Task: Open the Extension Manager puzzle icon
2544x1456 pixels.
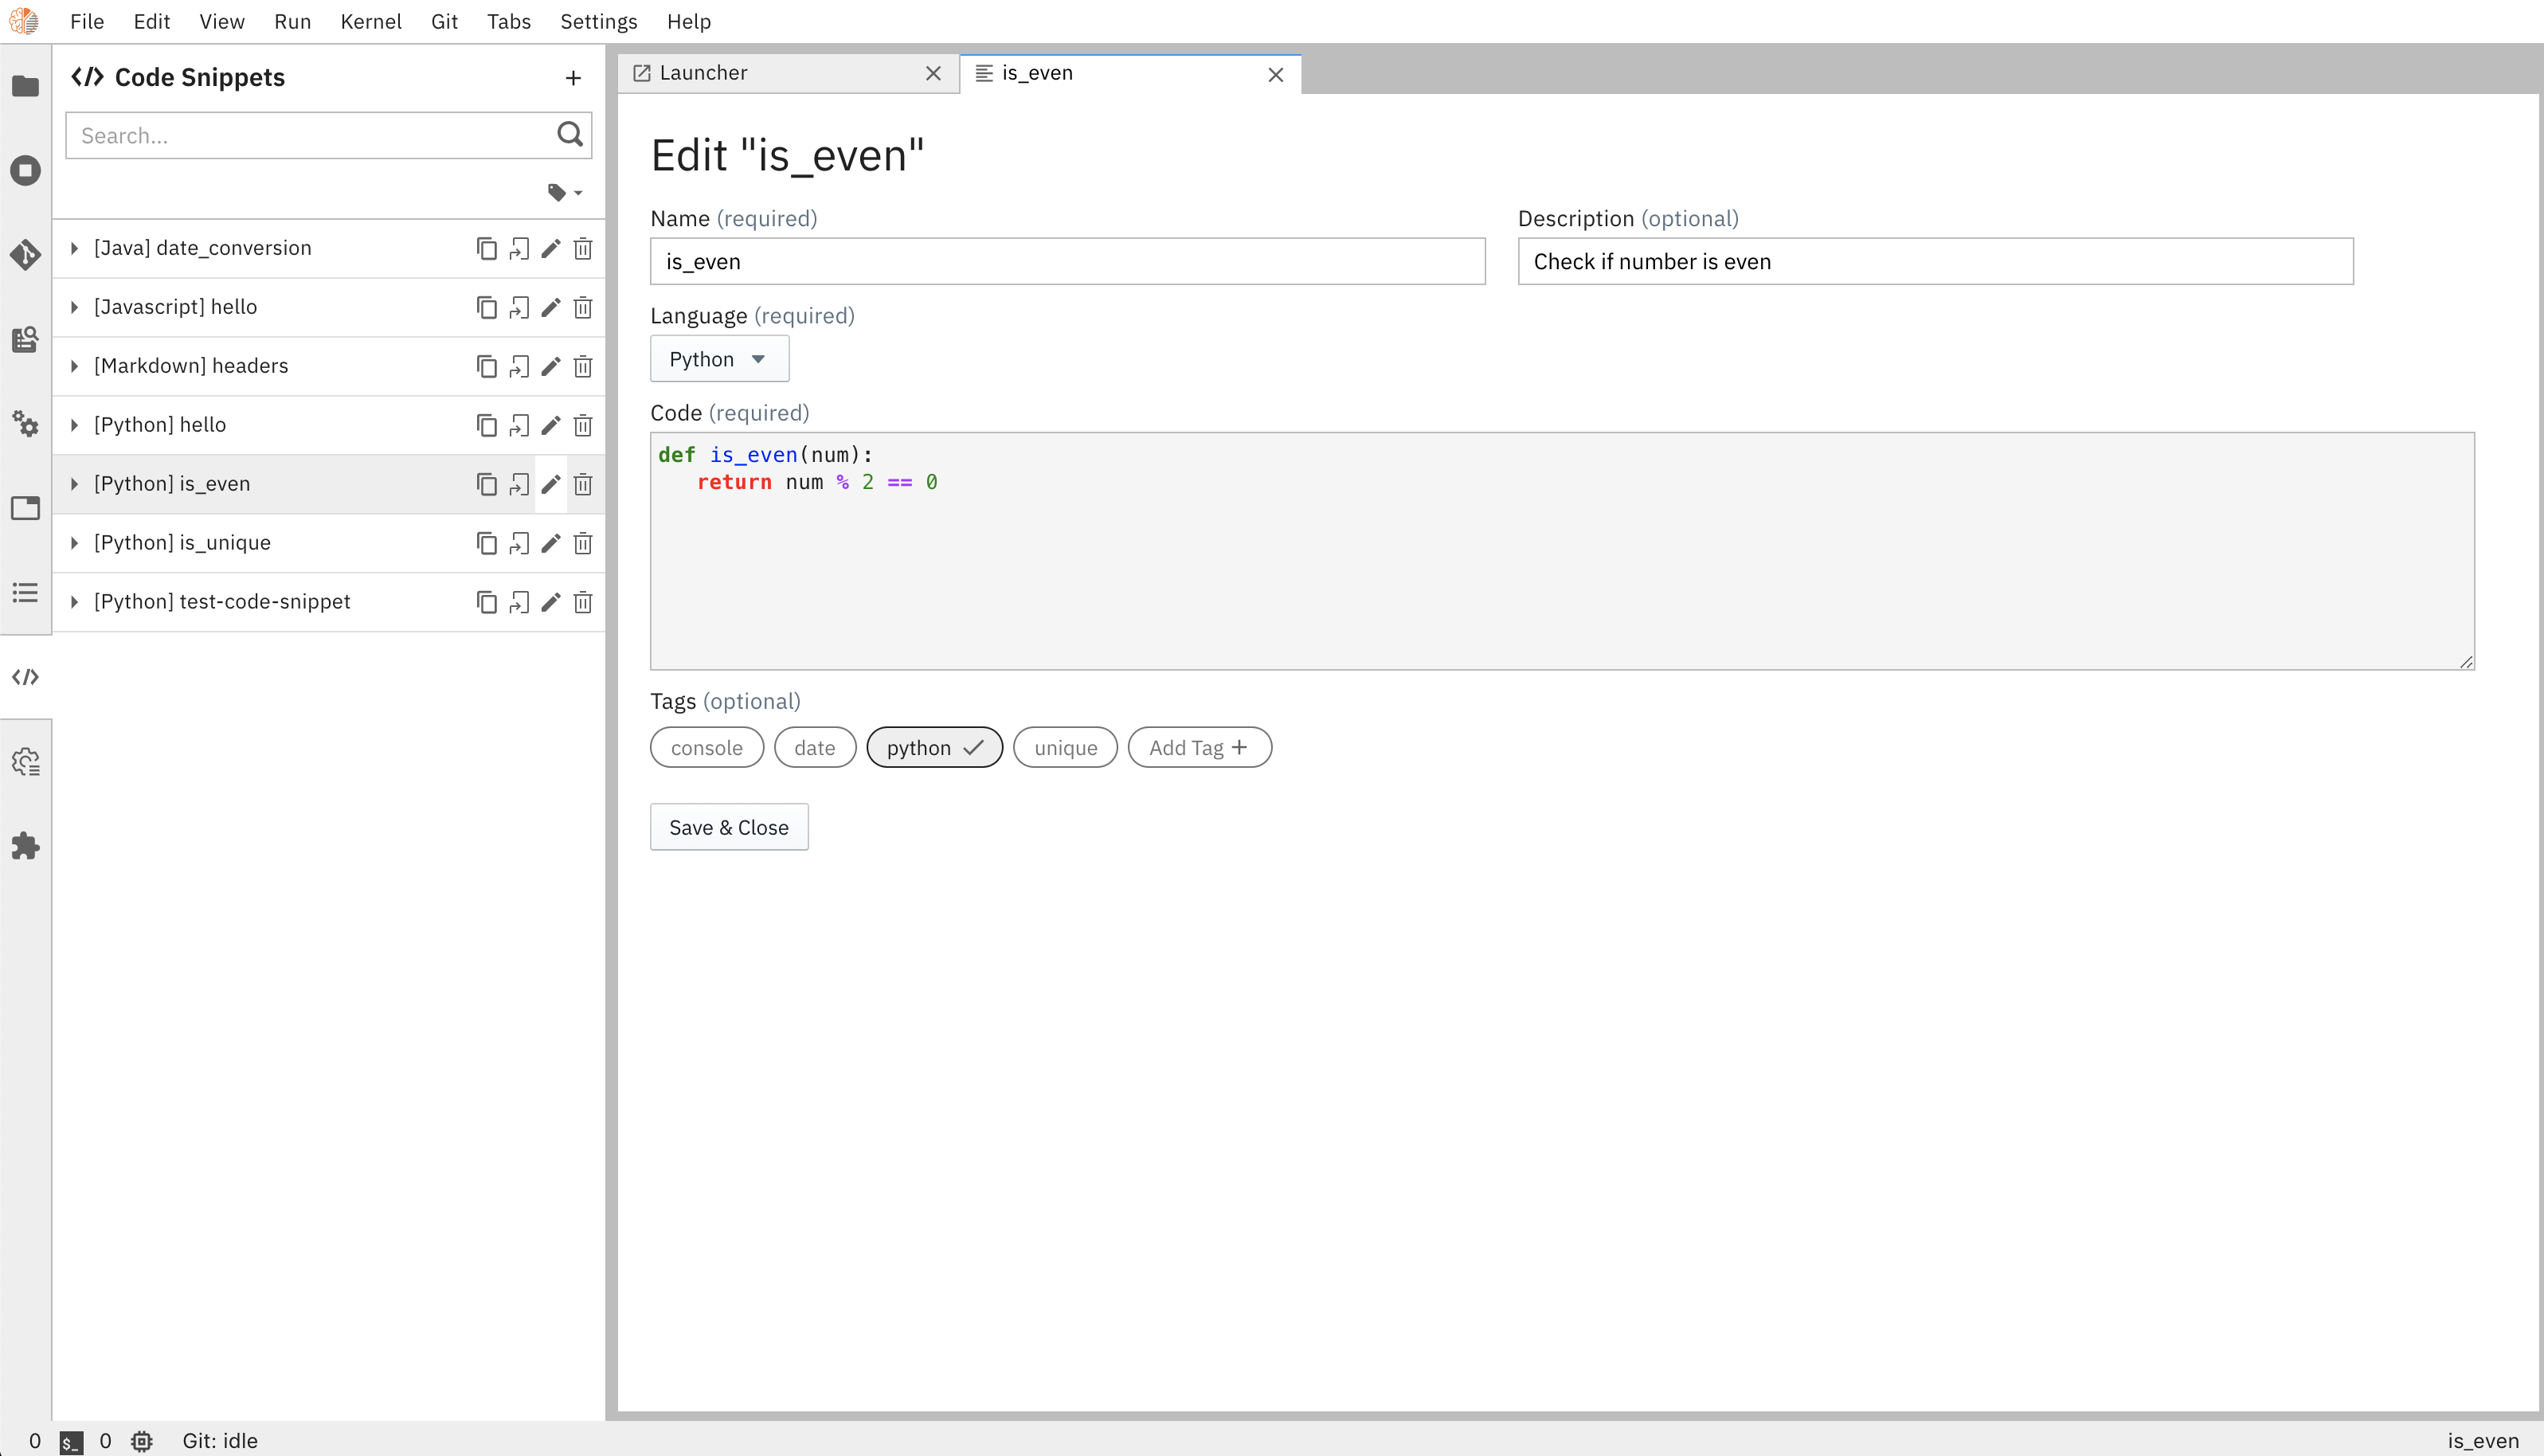Action: 26,846
